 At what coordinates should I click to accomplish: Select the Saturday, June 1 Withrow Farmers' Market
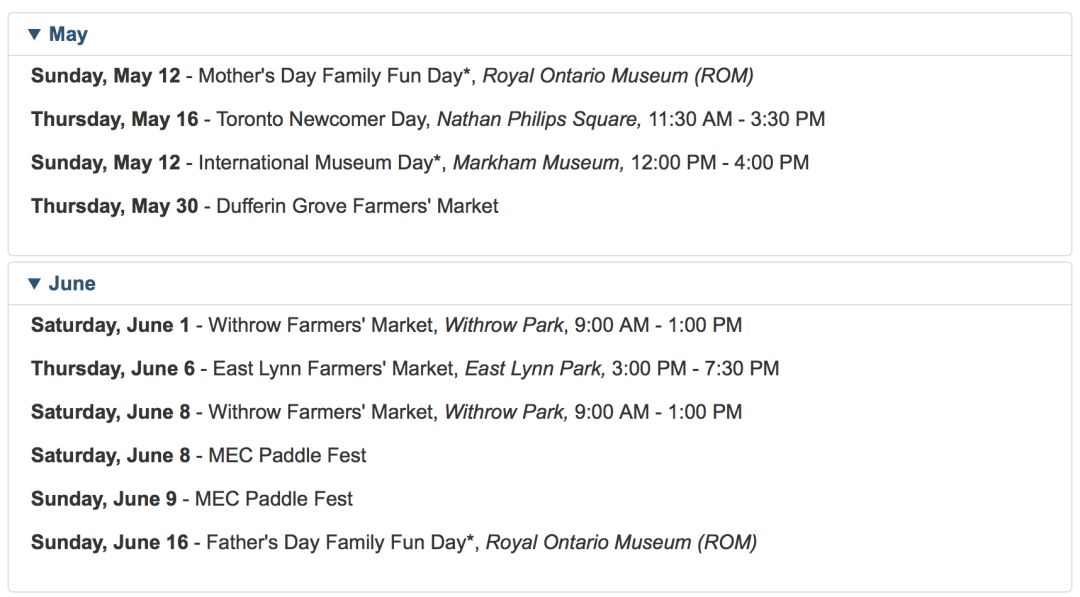386,325
